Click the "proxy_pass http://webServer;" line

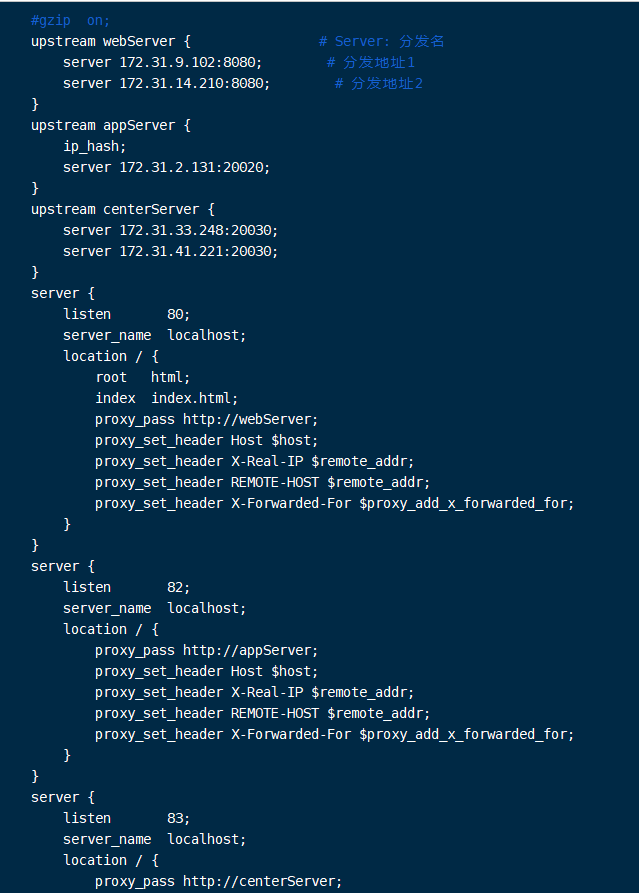tap(207, 419)
